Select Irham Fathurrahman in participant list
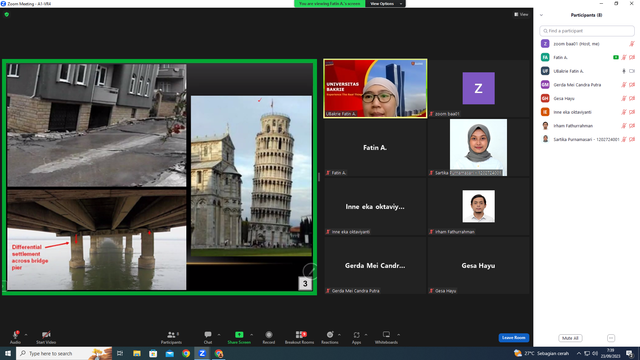 tap(587, 126)
